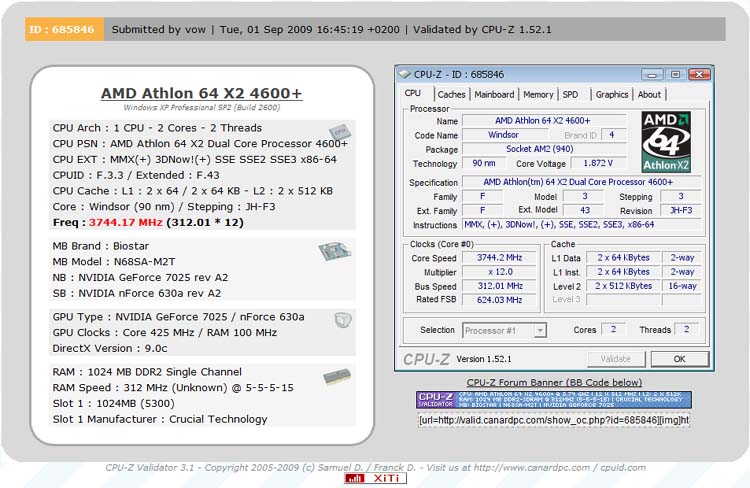The width and height of the screenshot is (750, 488).
Task: Click the Cores value 2 in the CPU-Z window
Action: [613, 329]
